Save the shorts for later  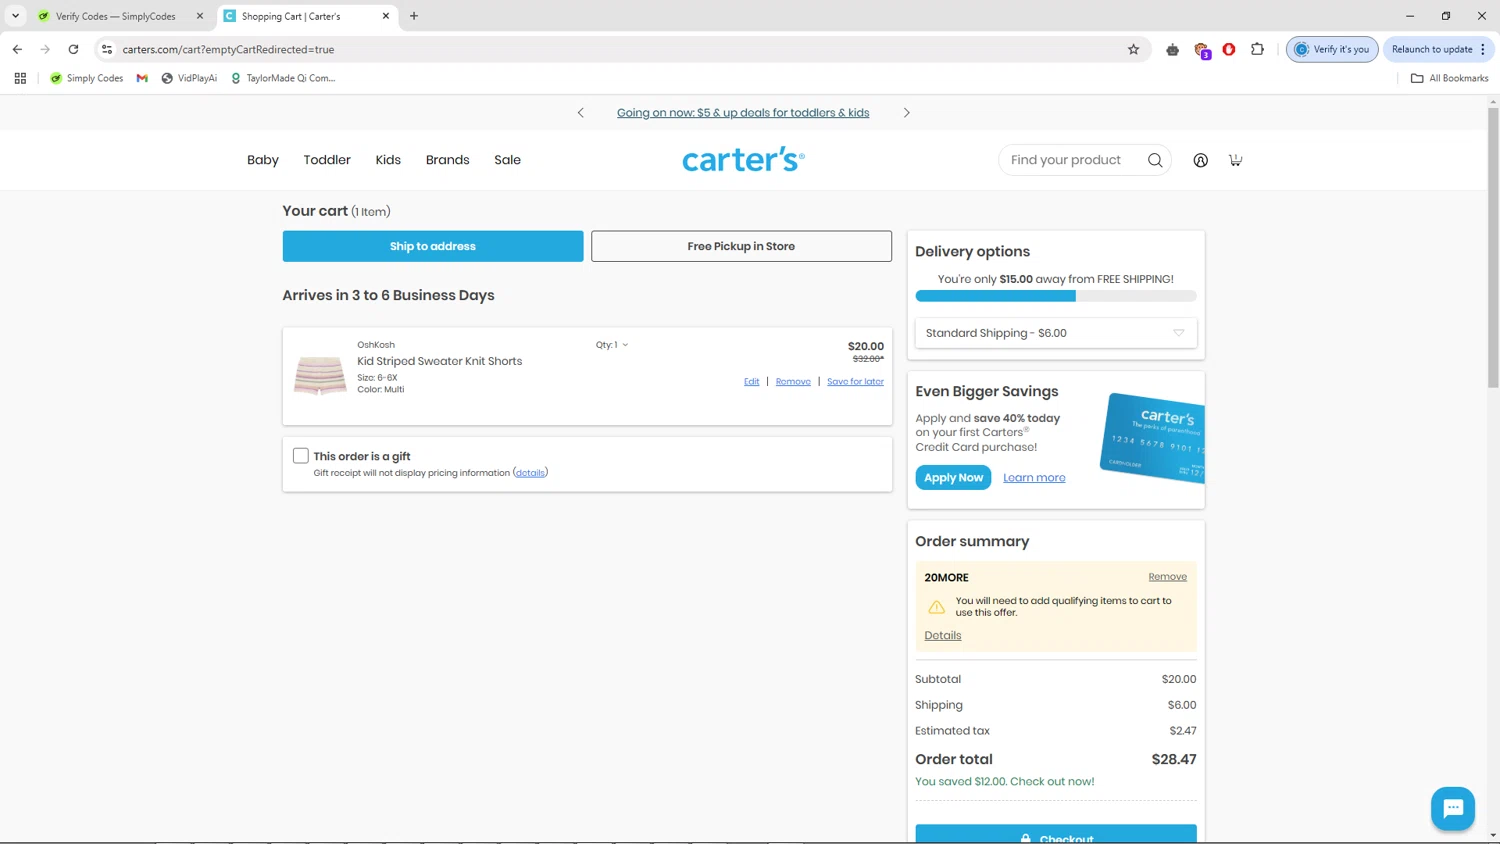point(855,382)
